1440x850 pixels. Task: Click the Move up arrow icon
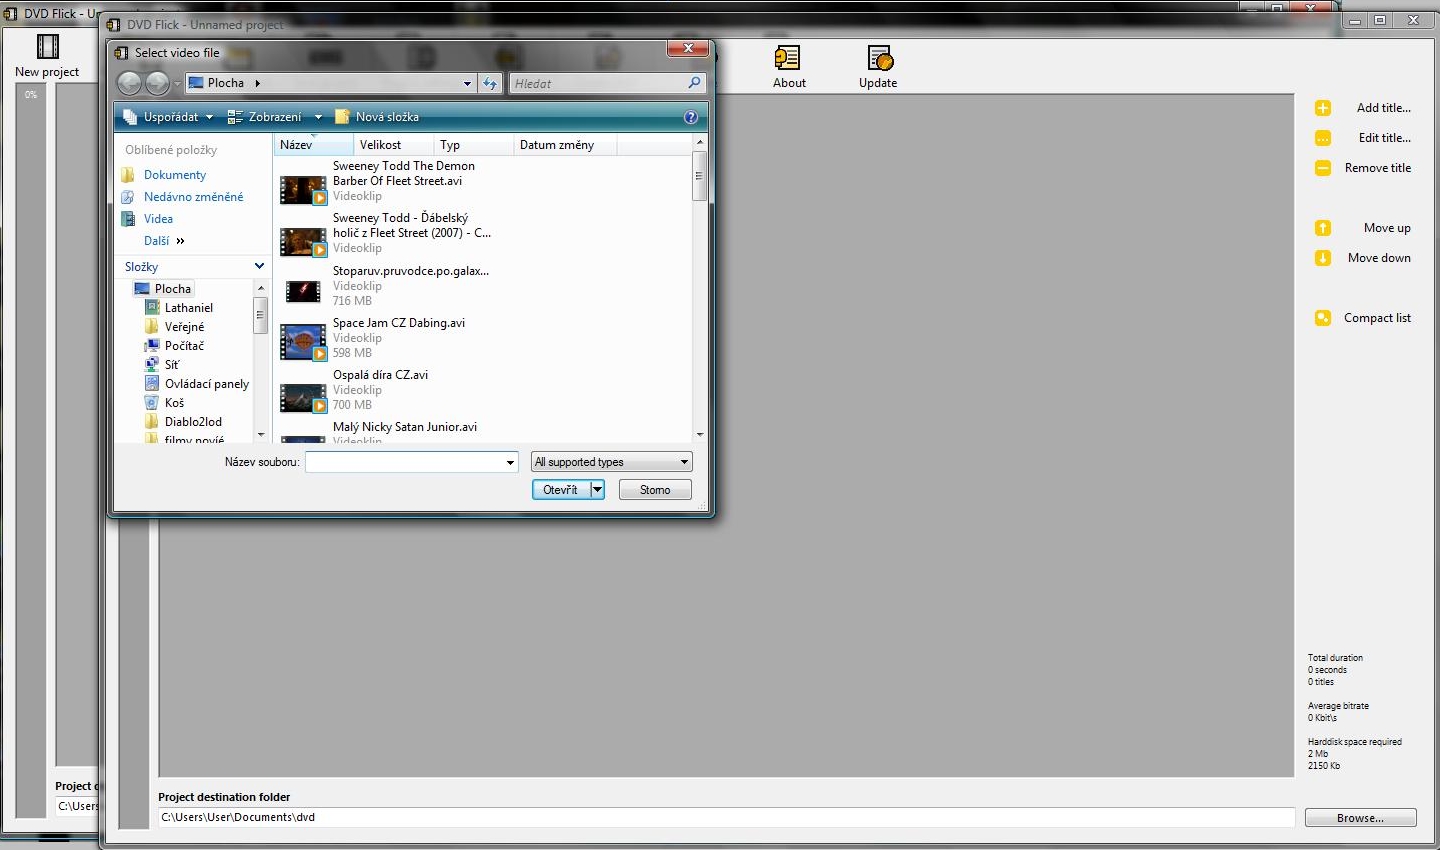tap(1323, 228)
